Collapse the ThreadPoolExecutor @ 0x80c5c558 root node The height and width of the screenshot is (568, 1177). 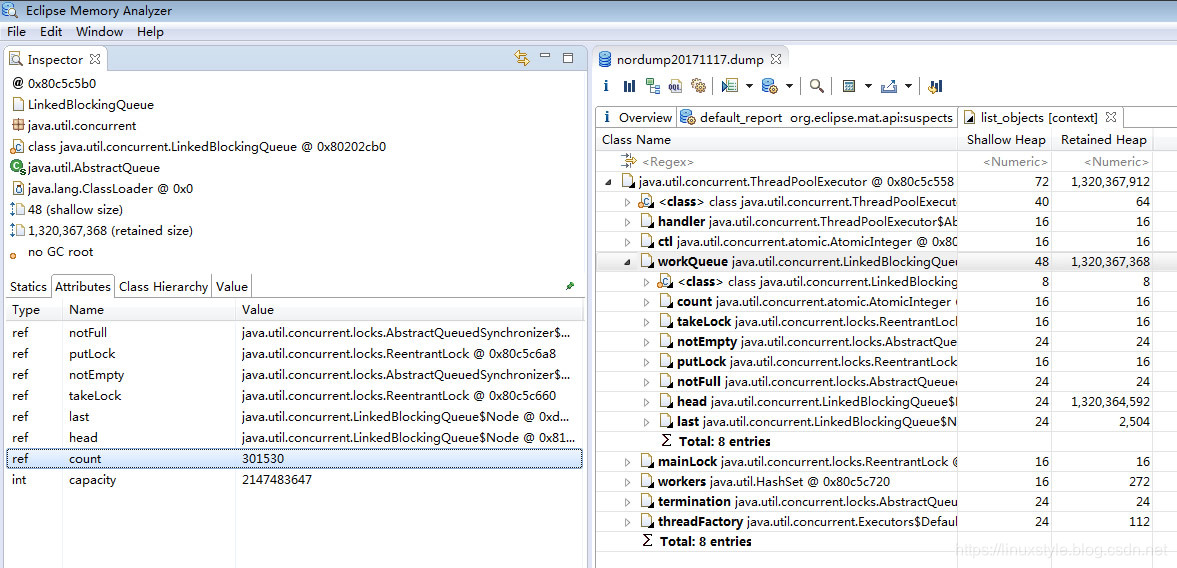608,182
